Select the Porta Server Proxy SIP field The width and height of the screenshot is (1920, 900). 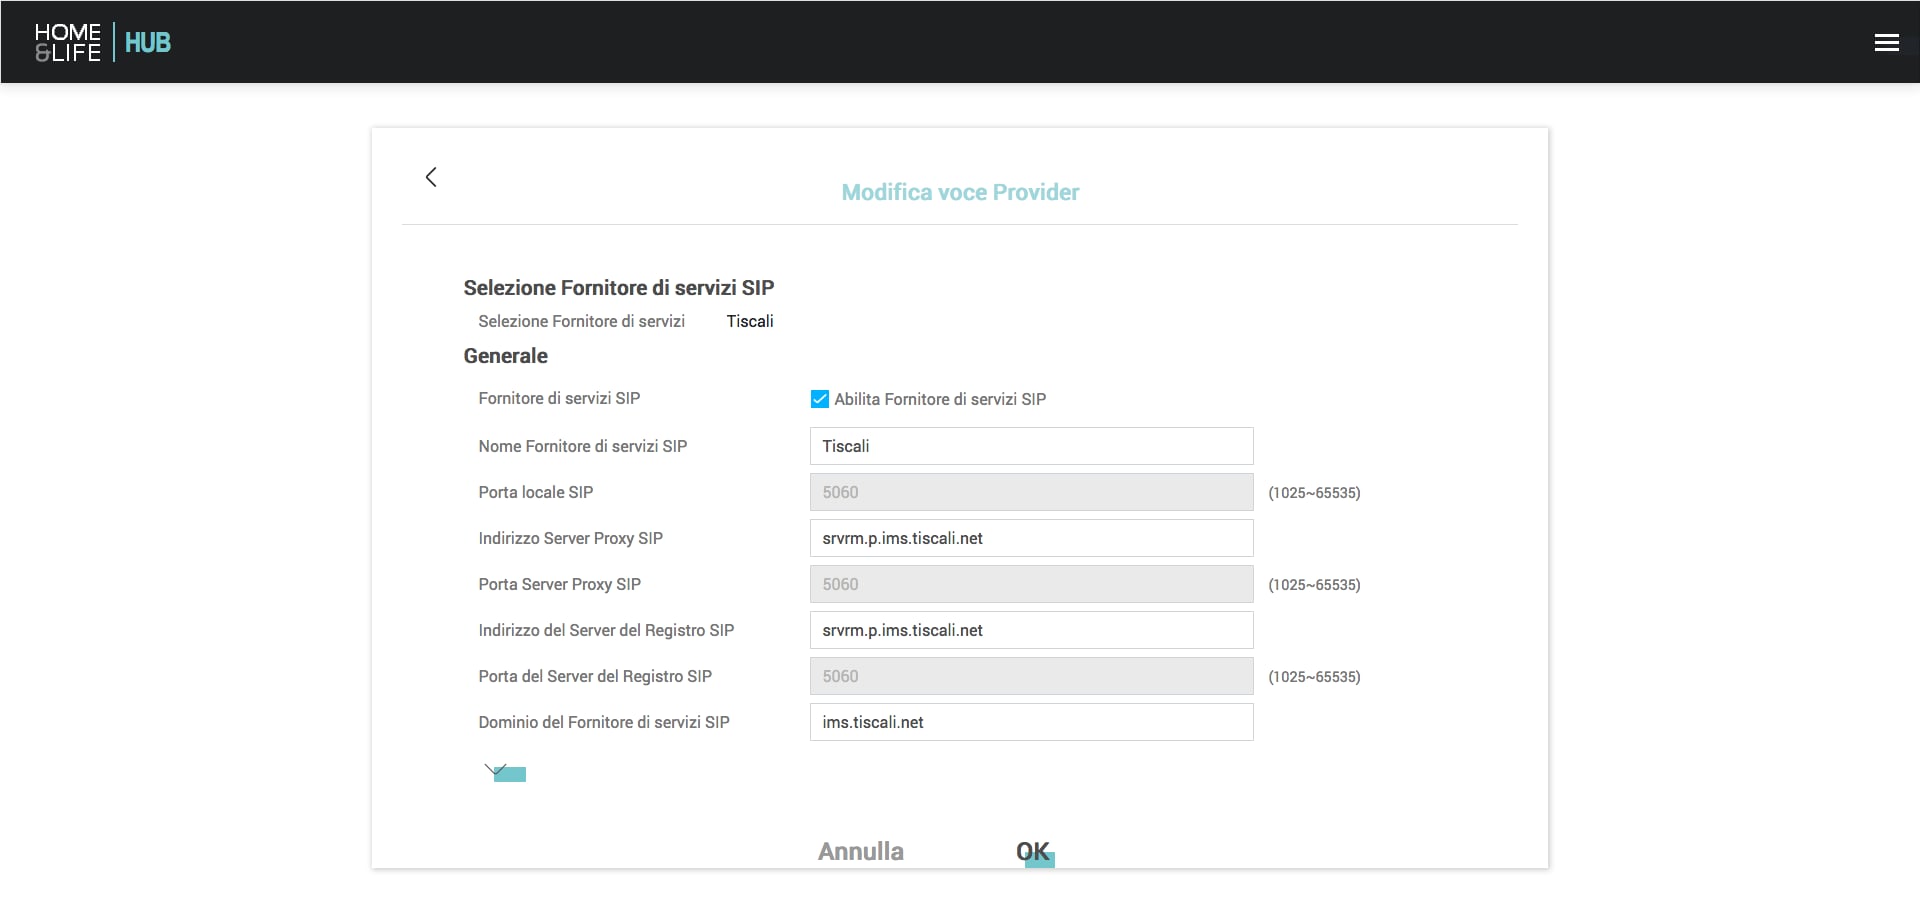pyautogui.click(x=1031, y=584)
